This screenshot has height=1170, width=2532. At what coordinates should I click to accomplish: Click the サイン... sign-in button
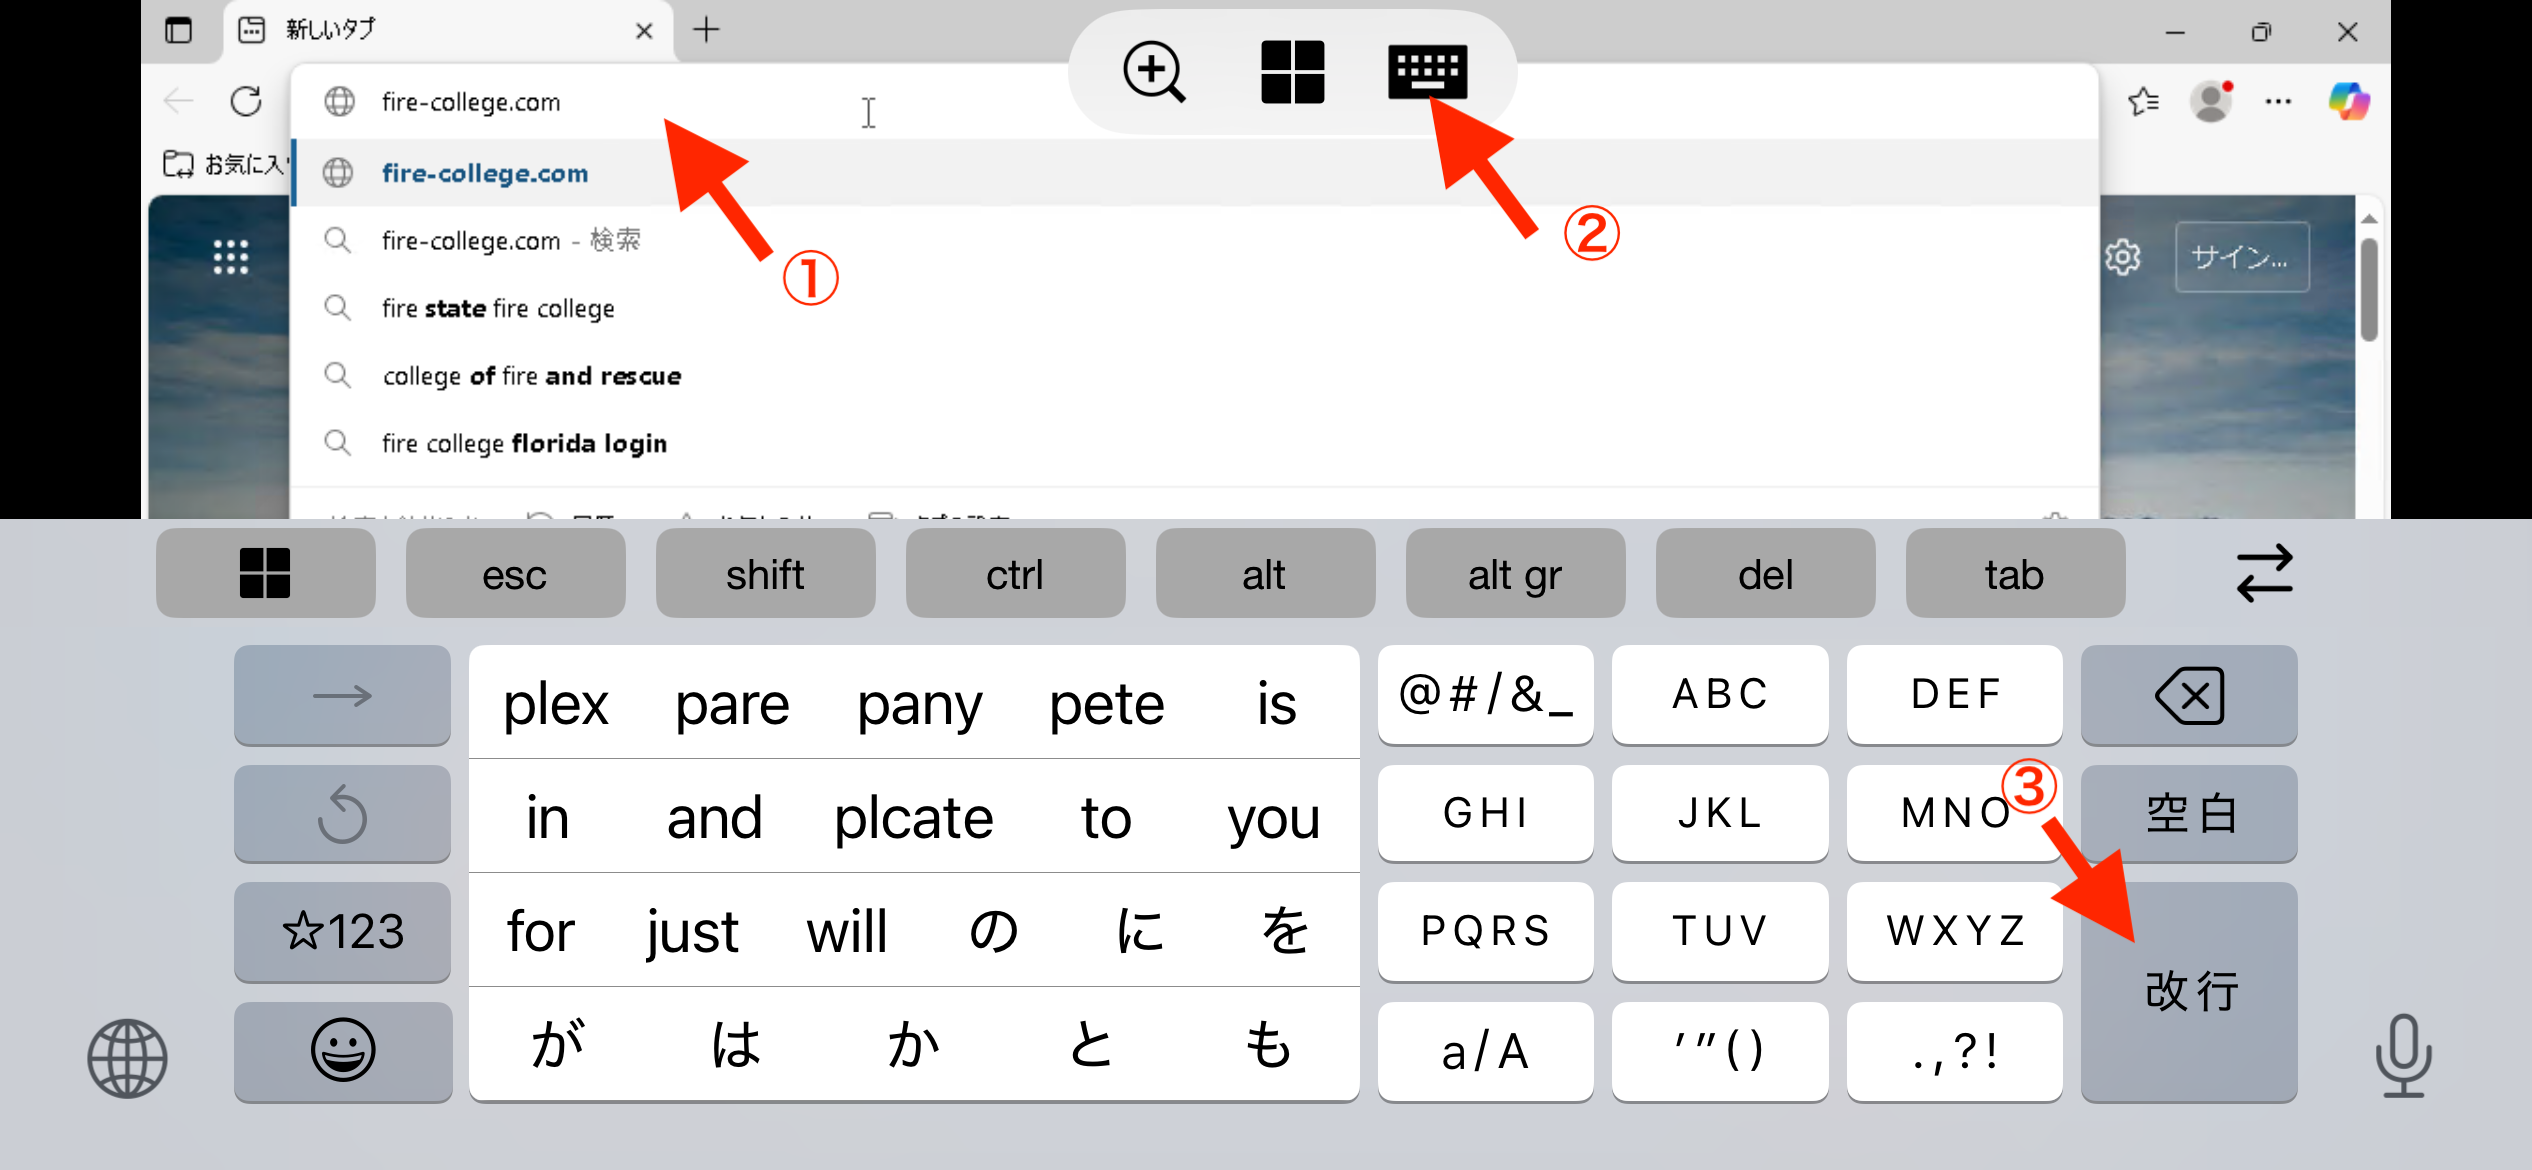coord(2241,257)
